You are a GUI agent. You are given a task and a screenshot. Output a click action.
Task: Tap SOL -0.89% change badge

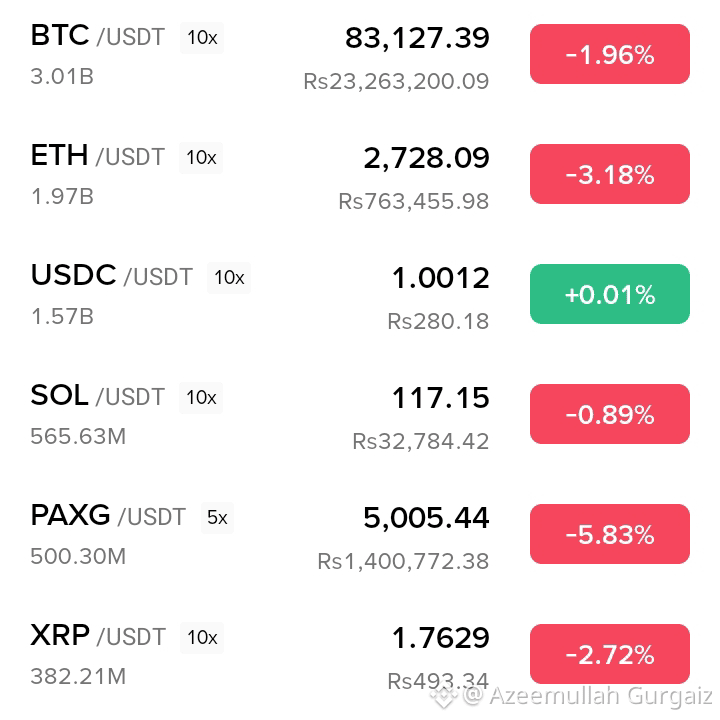click(x=610, y=414)
